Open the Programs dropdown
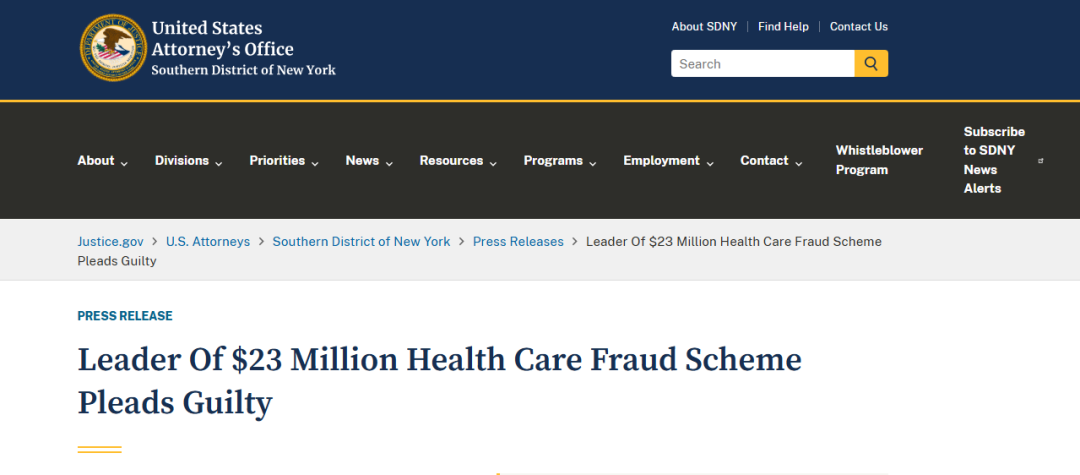The height and width of the screenshot is (475, 1080). click(560, 160)
